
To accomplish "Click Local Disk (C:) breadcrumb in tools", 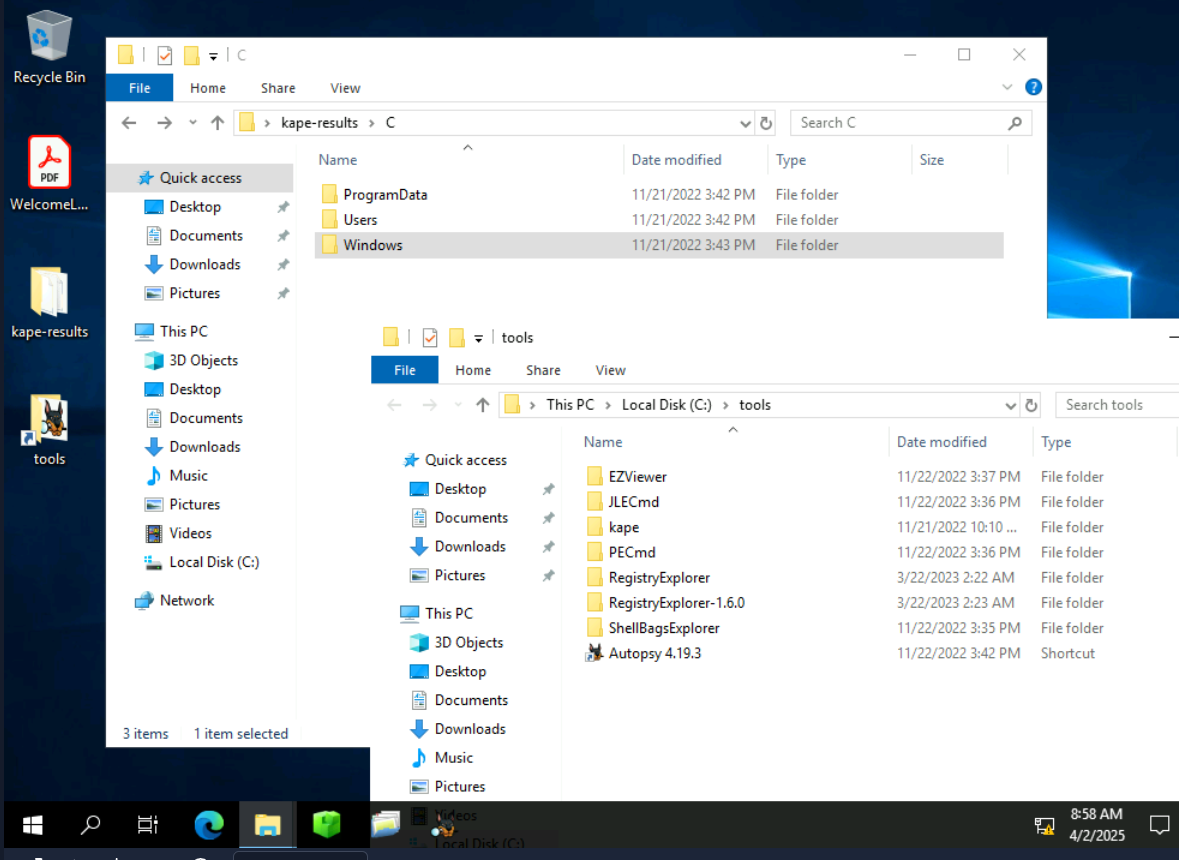I will tap(666, 405).
